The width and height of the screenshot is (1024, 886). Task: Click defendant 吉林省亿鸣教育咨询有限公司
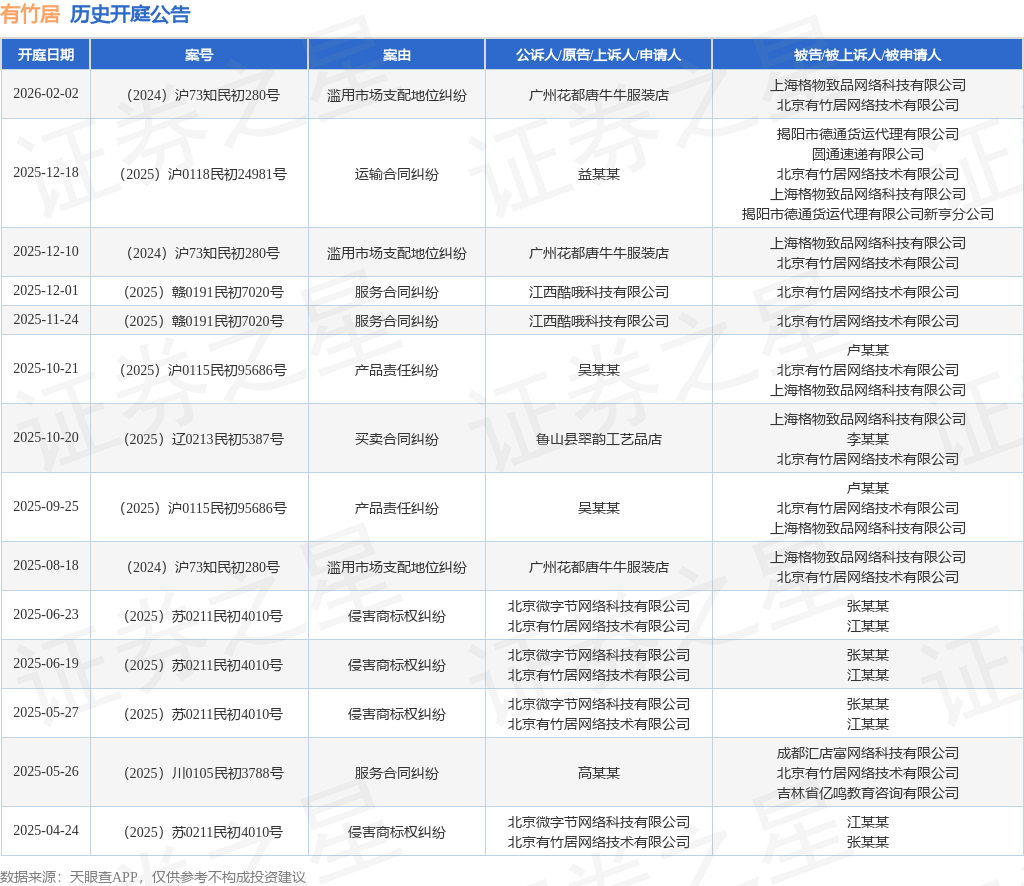tap(867, 793)
